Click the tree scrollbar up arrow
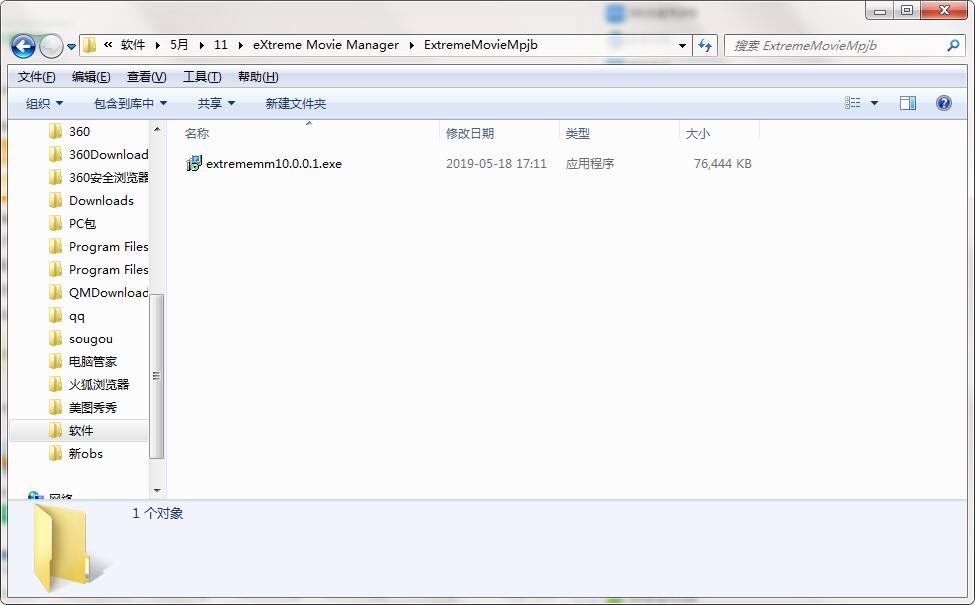Image resolution: width=975 pixels, height=605 pixels. (x=157, y=129)
